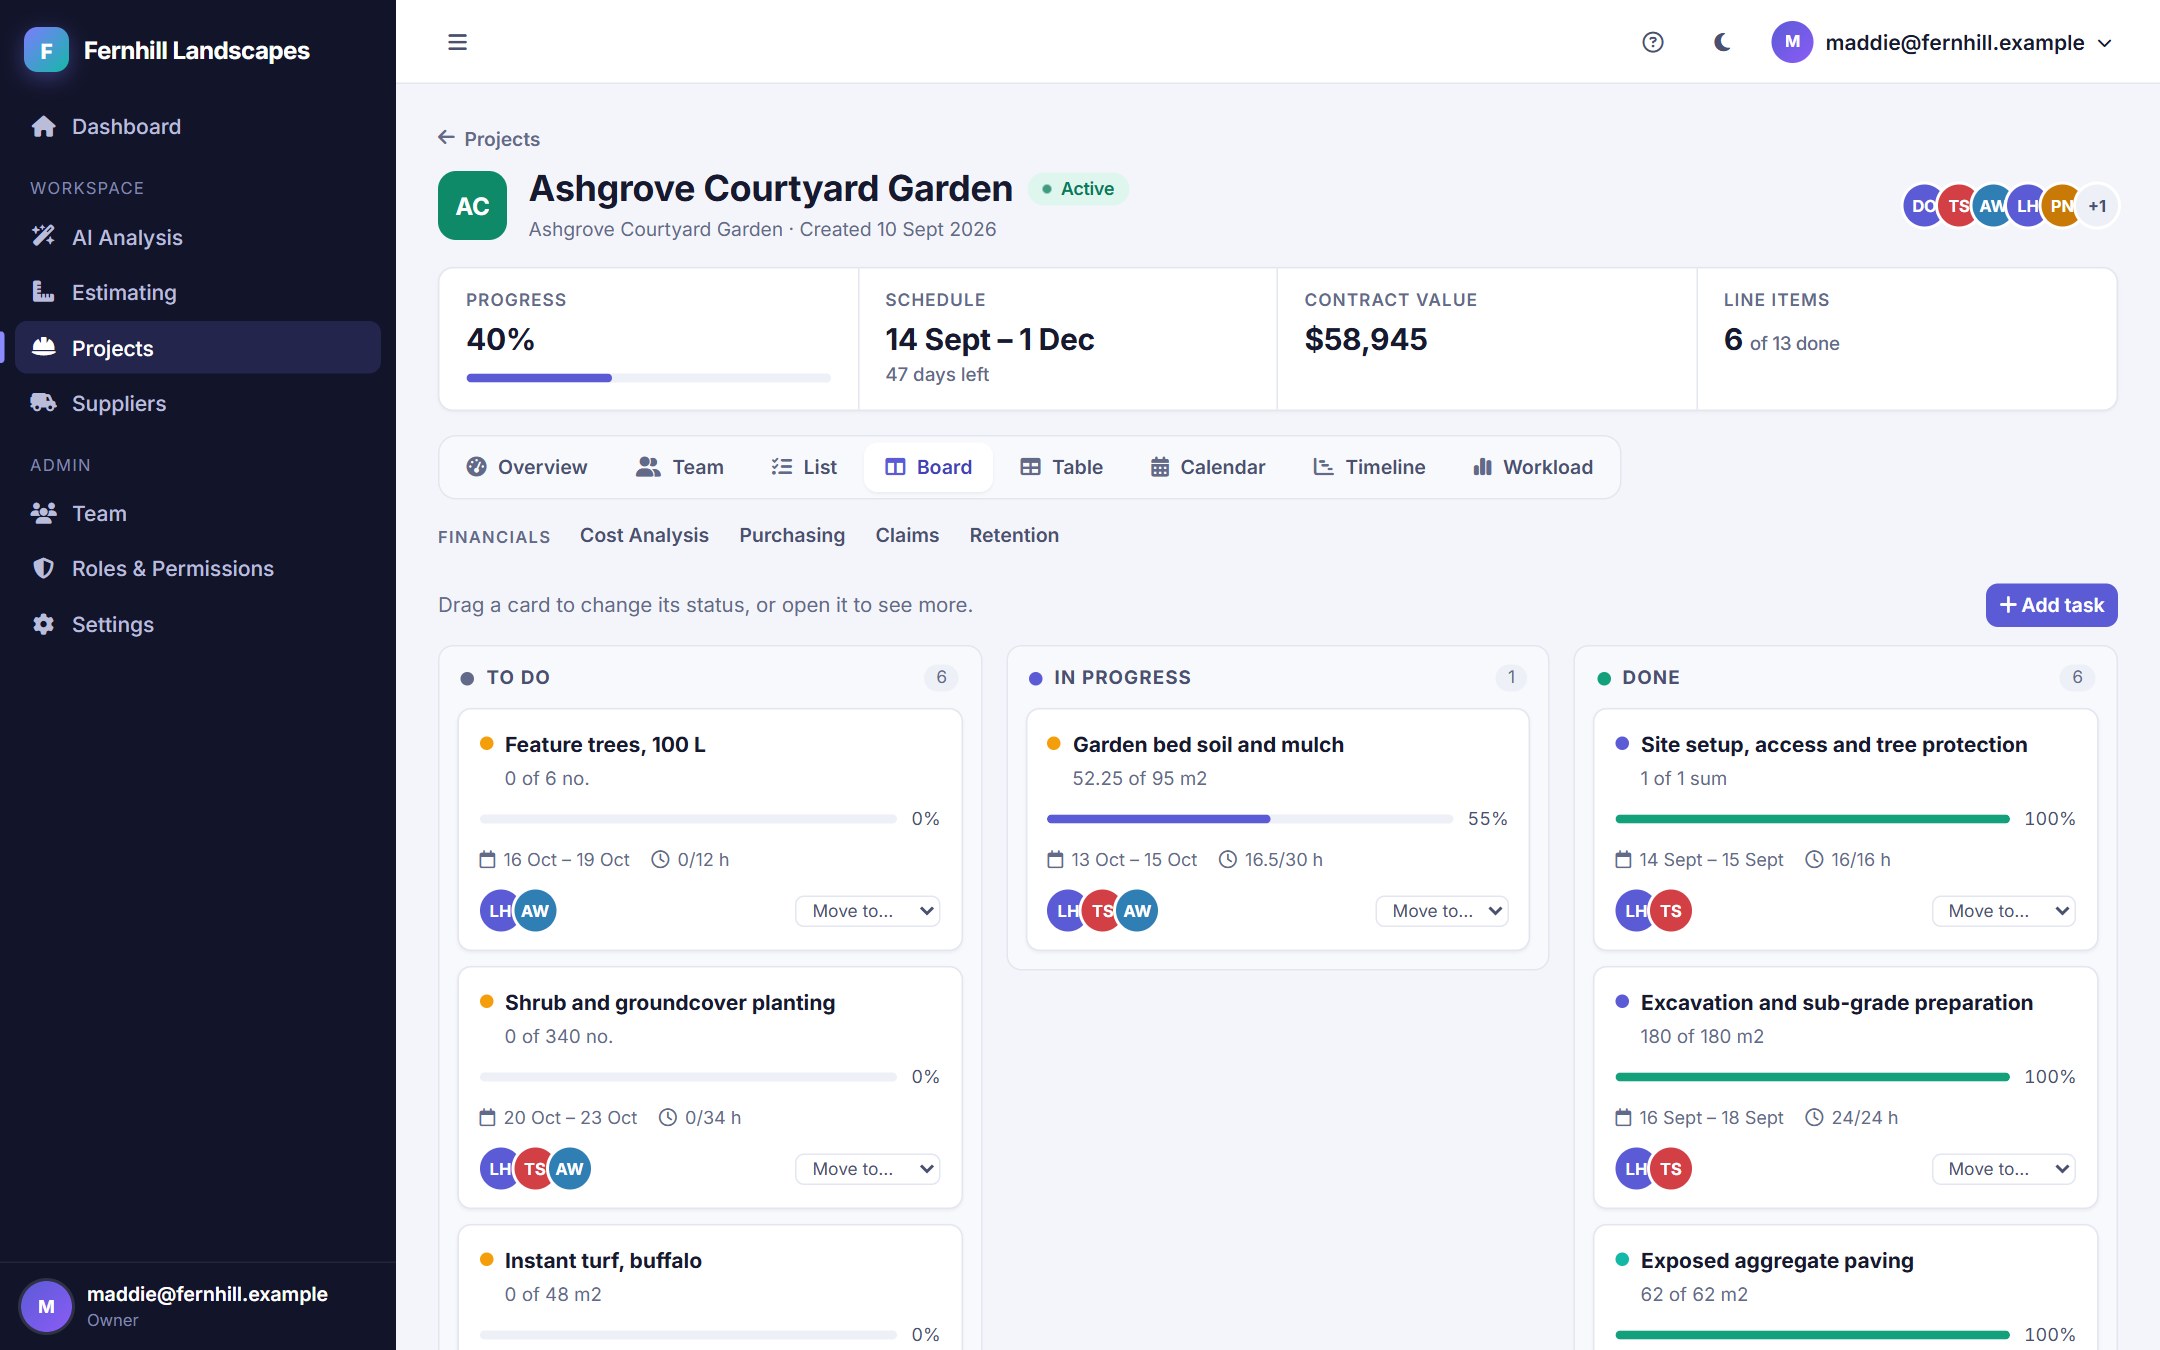Open the Shrub and groundcover planting card title

(670, 1003)
